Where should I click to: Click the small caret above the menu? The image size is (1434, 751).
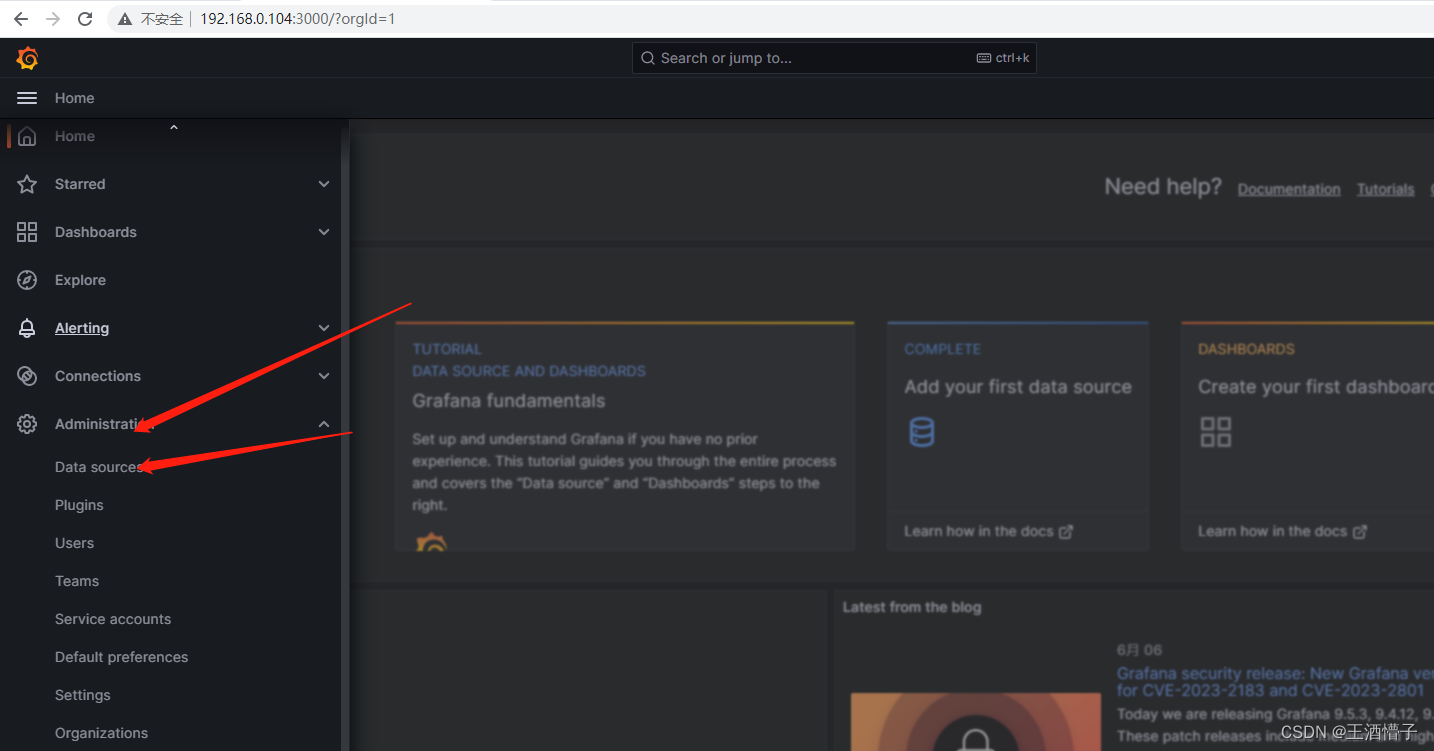click(x=173, y=127)
